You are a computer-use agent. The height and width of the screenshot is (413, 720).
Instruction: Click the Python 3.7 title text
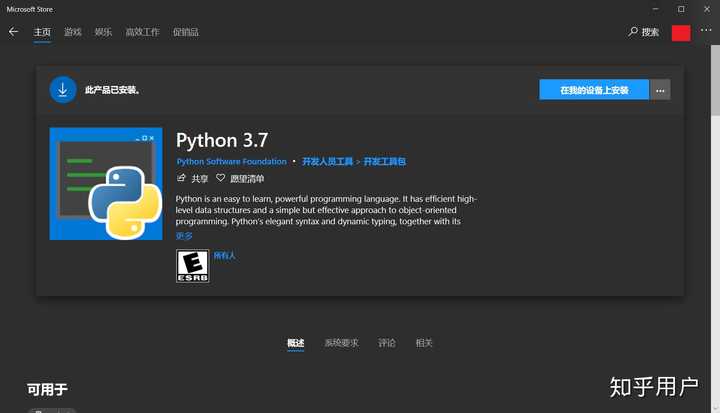tap(222, 140)
